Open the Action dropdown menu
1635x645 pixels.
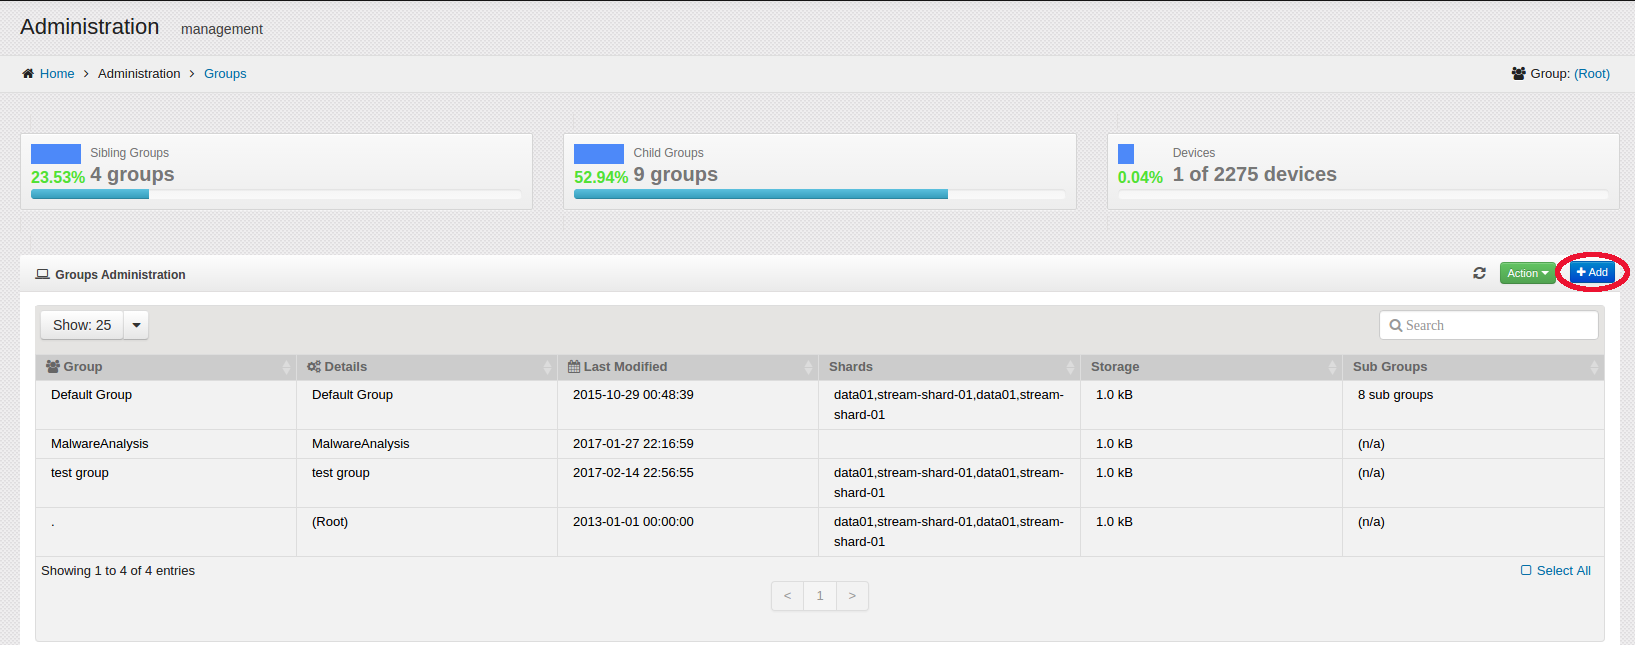[x=1527, y=273]
